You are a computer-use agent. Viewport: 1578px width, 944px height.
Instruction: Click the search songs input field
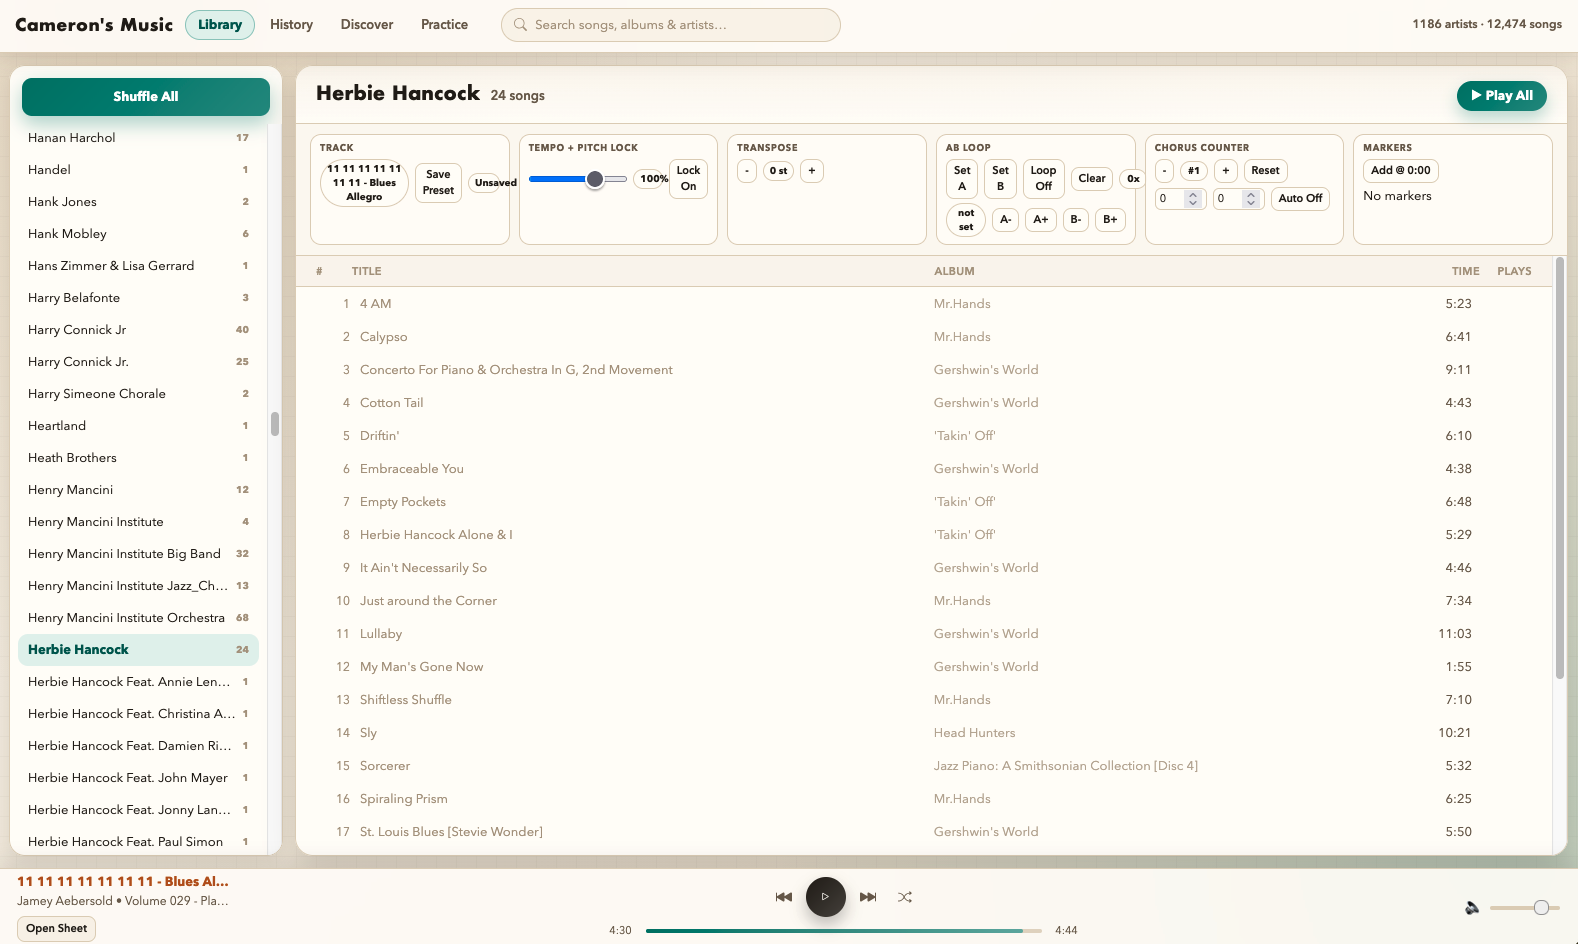[x=671, y=25]
